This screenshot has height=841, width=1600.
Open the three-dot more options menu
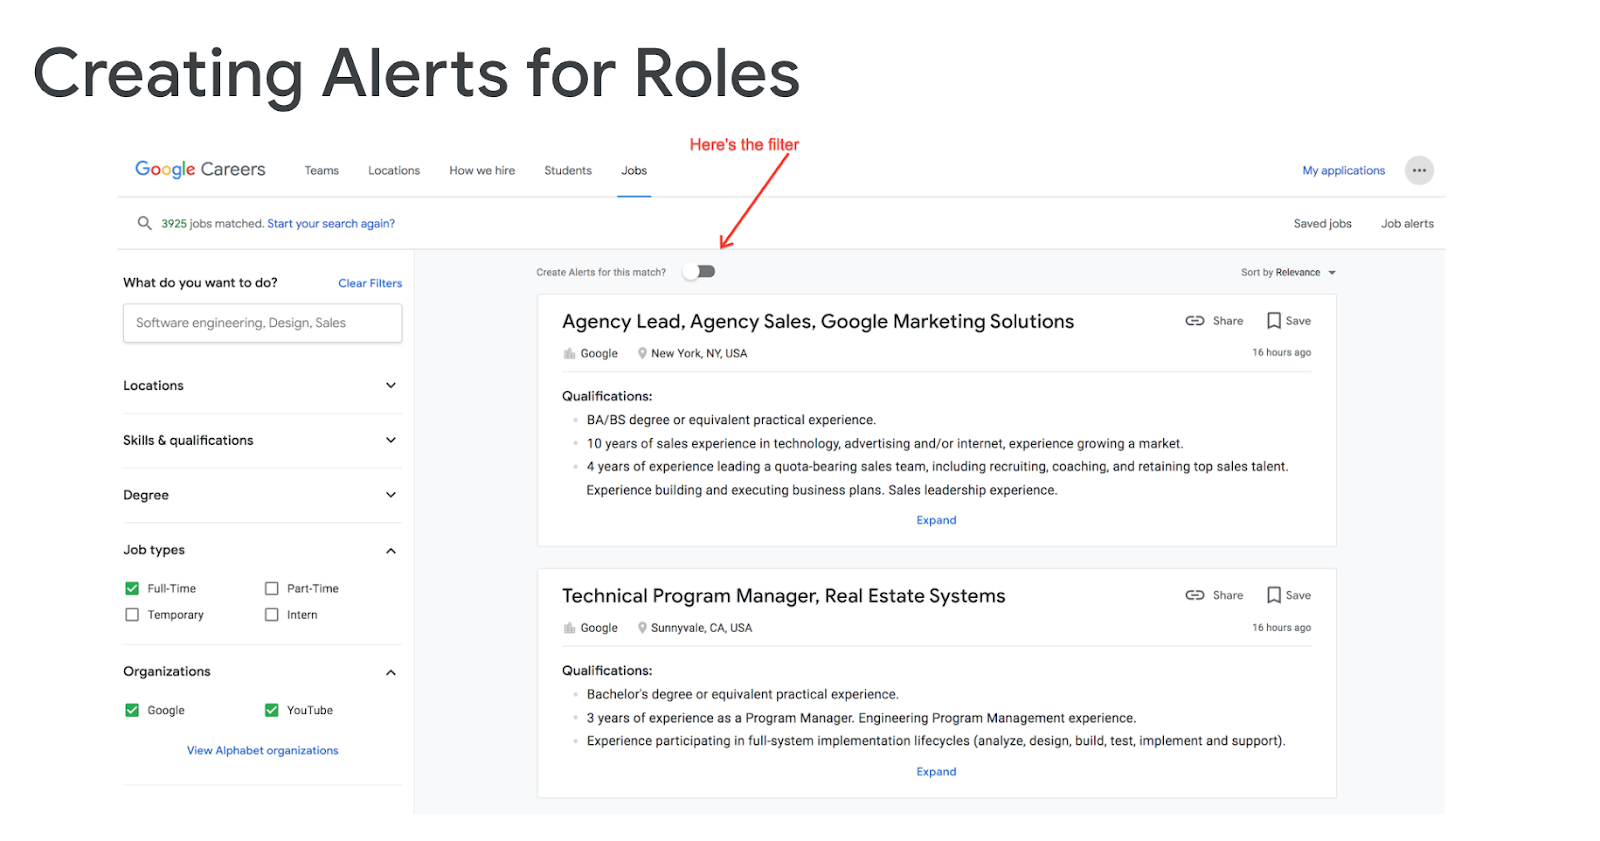point(1419,170)
